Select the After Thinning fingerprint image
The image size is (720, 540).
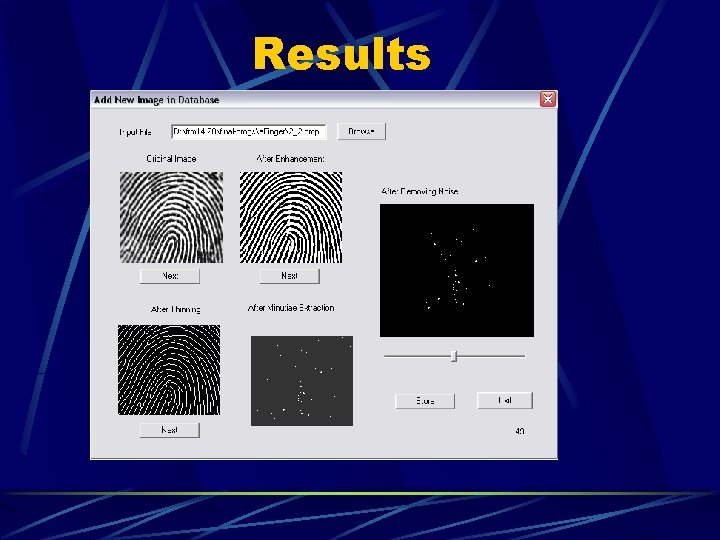point(169,370)
